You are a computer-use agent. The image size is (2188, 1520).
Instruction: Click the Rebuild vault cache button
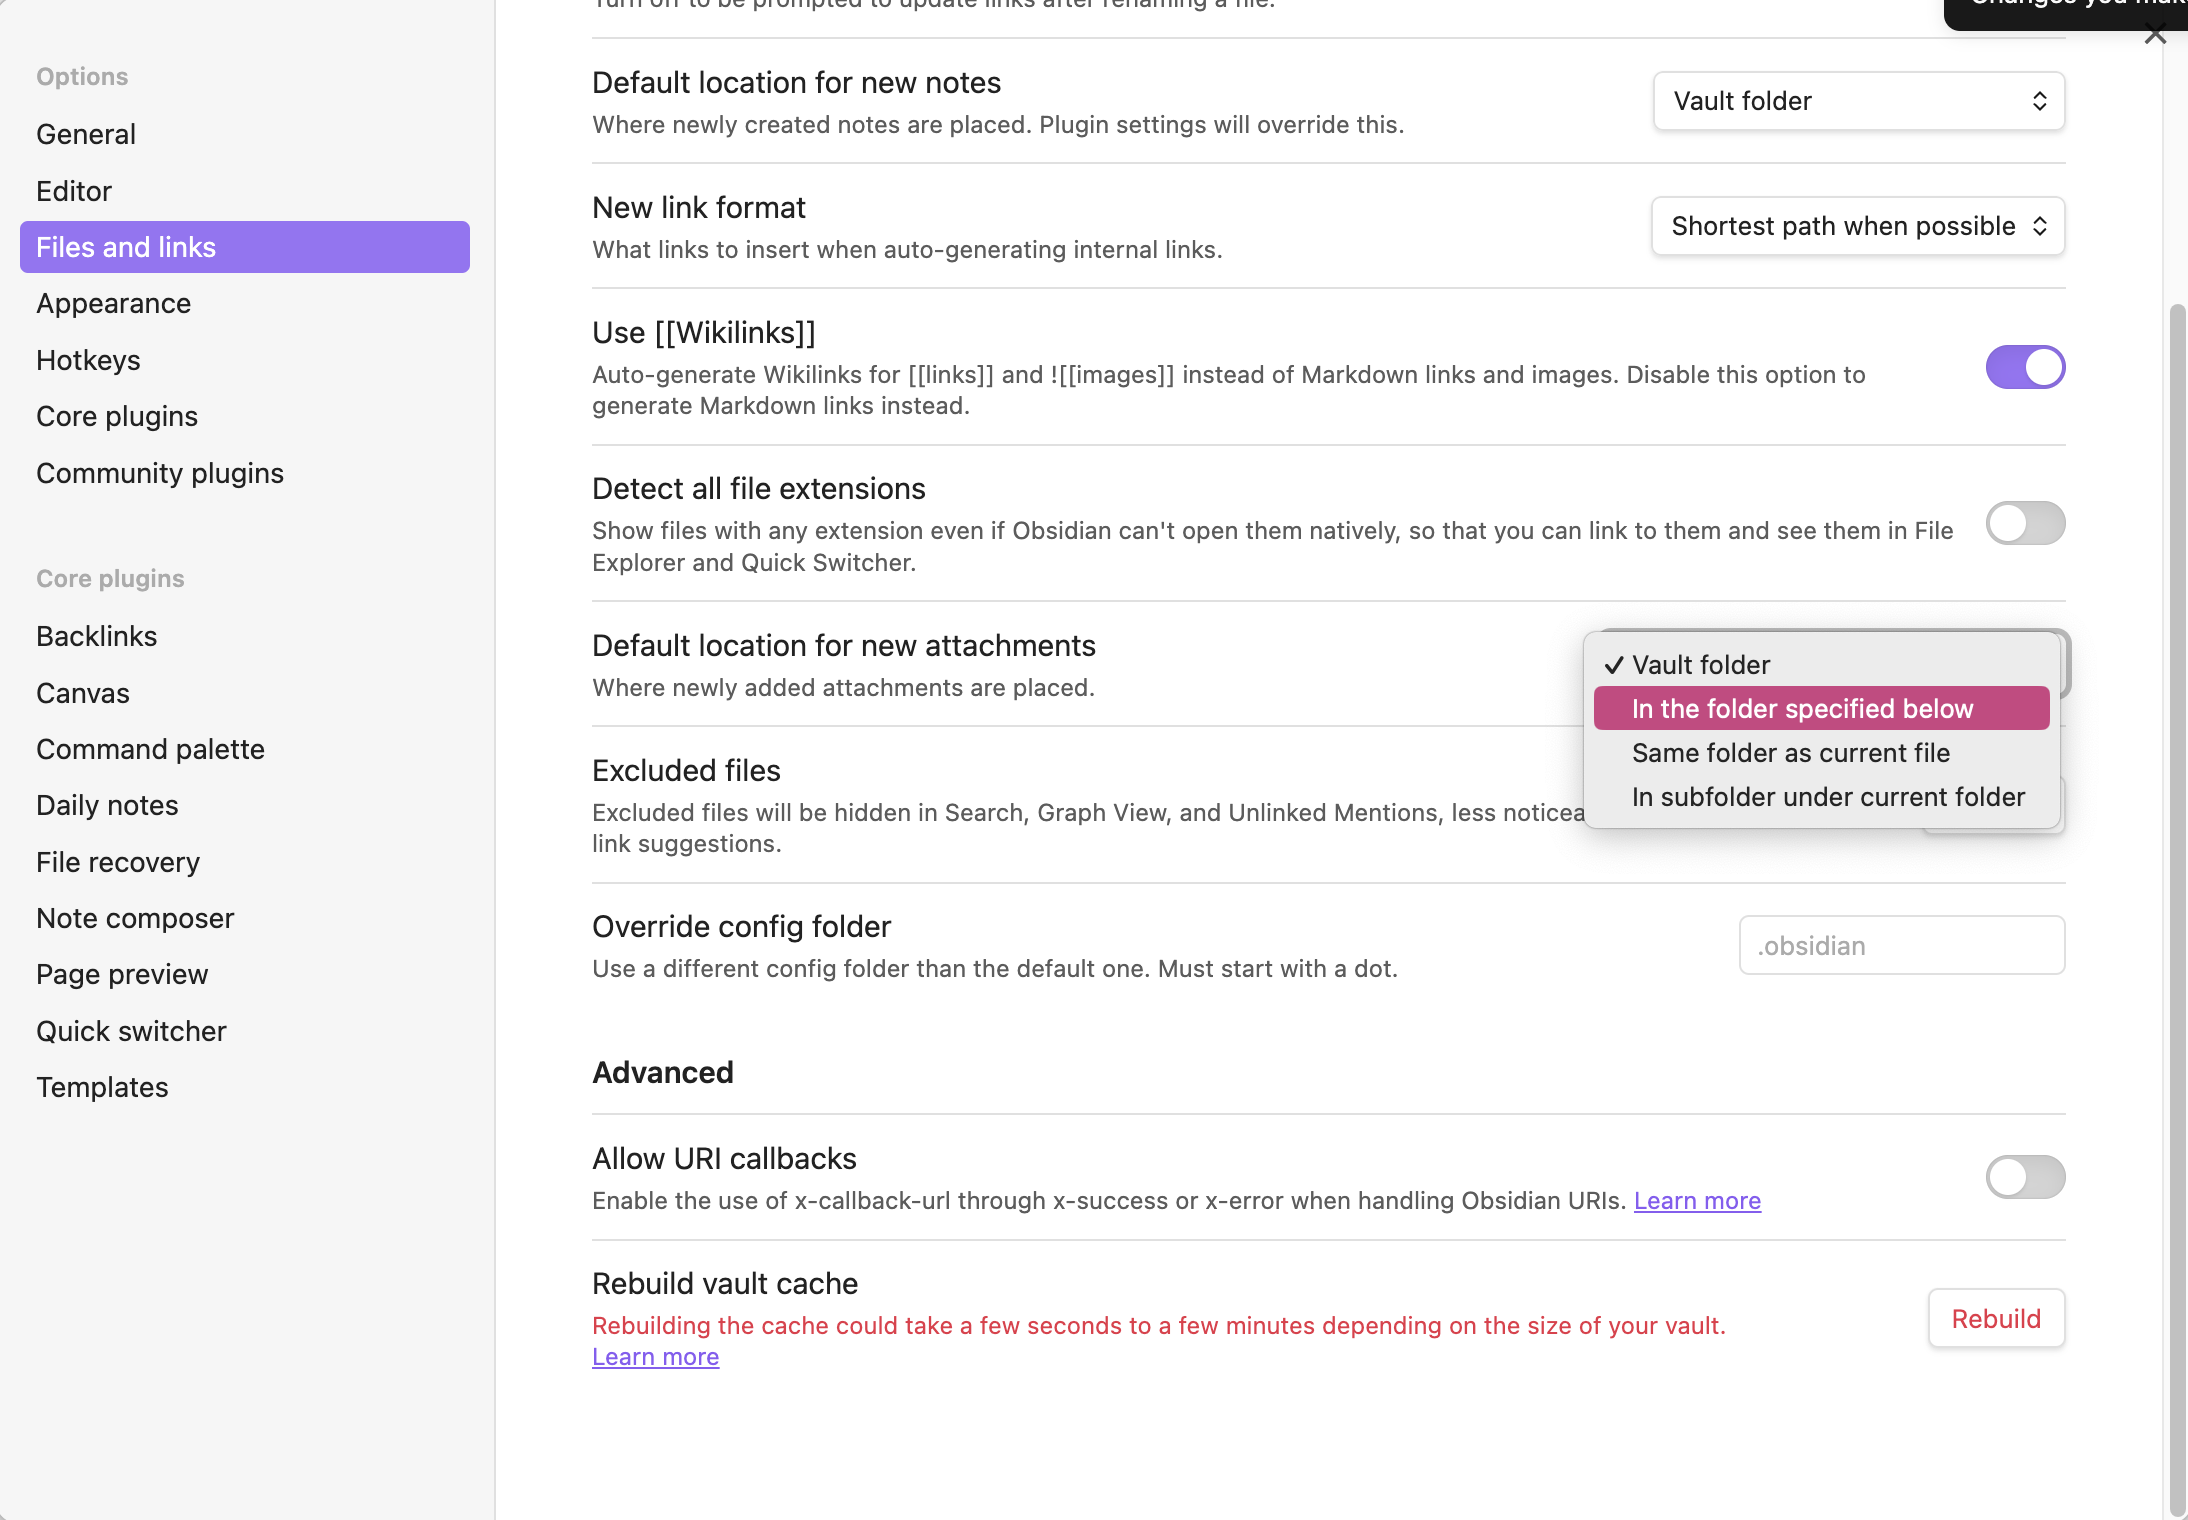(x=1995, y=1319)
